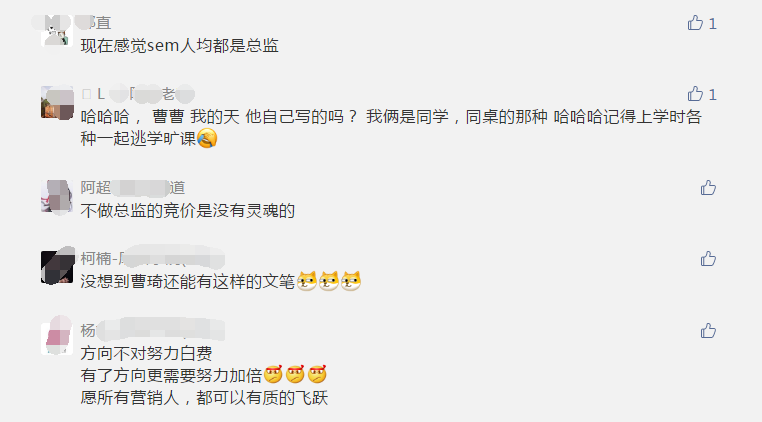This screenshot has width=762, height=422.
Task: Open profile name starting with 柯楠
Action: point(152,259)
